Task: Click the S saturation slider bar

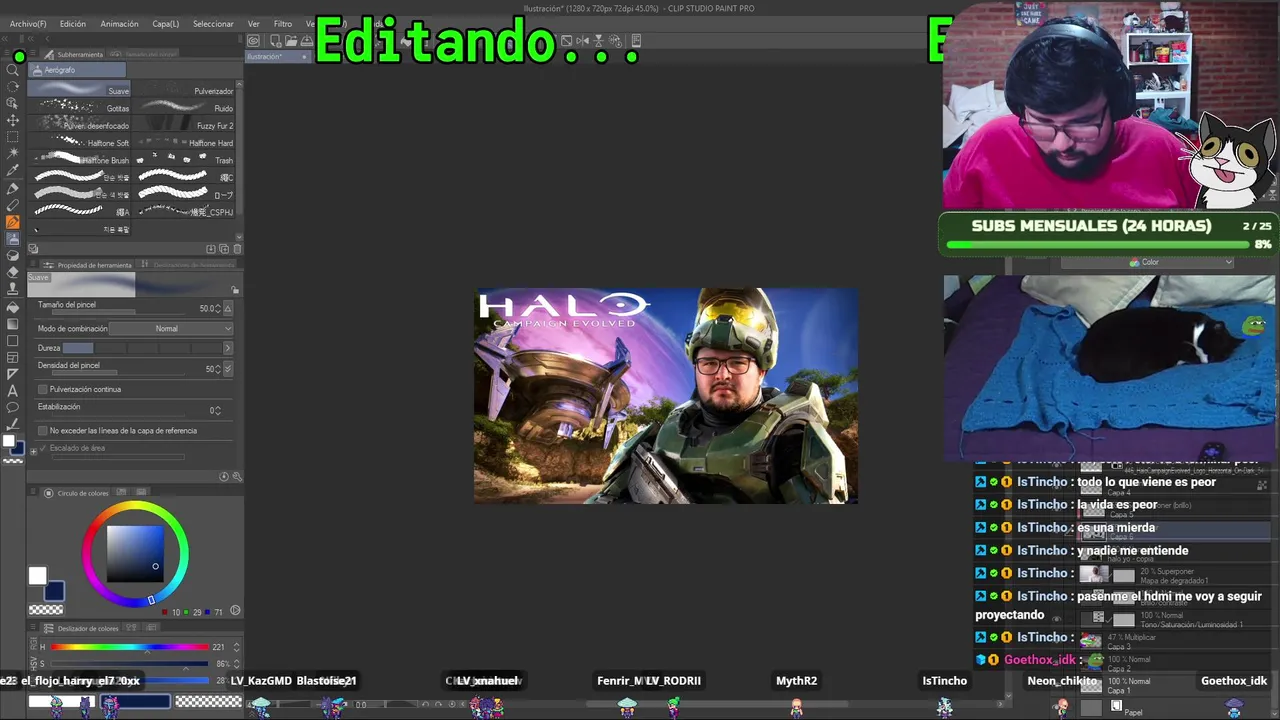Action: coord(130,664)
